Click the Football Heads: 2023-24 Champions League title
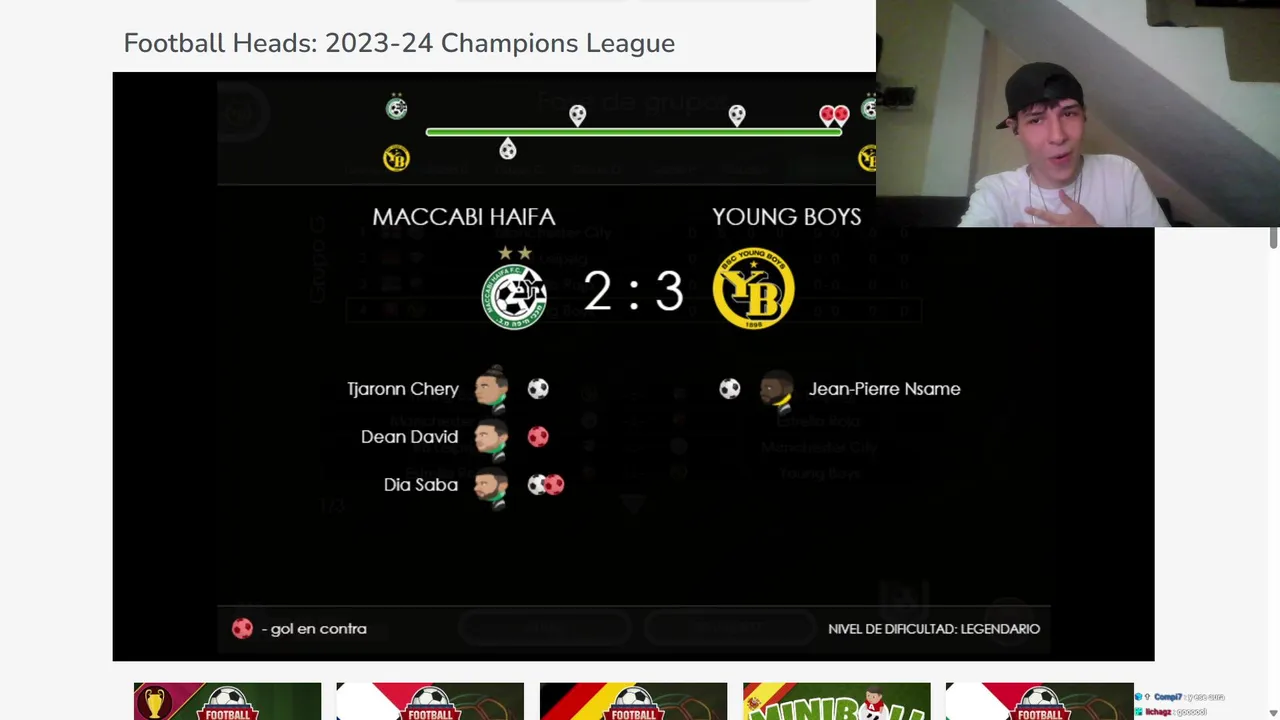Screen dimensions: 1280x720 click(399, 43)
